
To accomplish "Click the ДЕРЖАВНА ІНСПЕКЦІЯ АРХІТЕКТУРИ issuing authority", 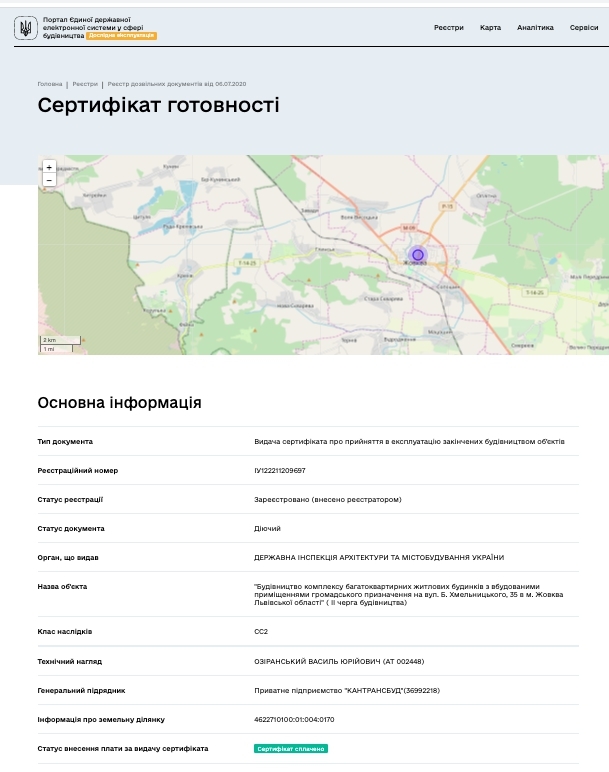I will click(379, 558).
